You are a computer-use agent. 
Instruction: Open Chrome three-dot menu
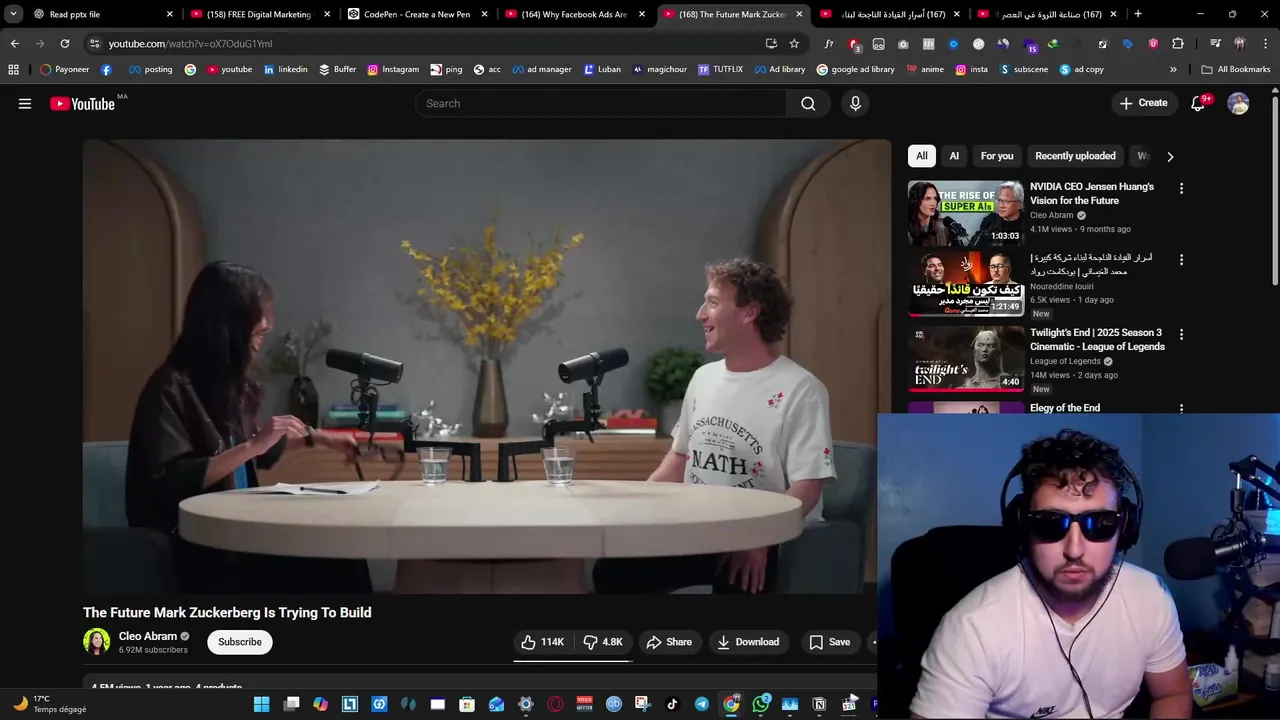pos(1265,44)
